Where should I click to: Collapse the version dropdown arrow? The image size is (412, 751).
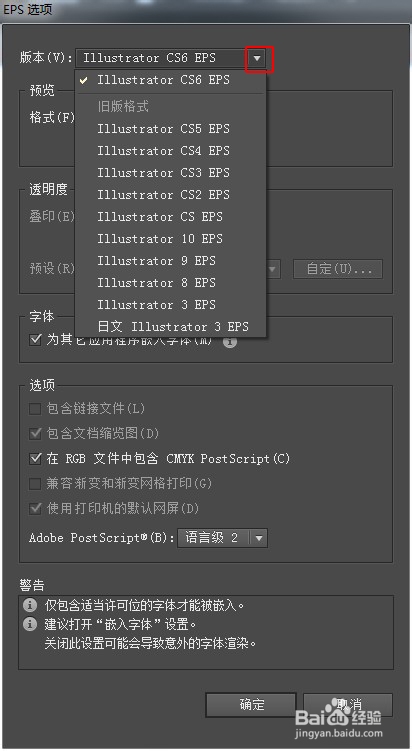[258, 58]
